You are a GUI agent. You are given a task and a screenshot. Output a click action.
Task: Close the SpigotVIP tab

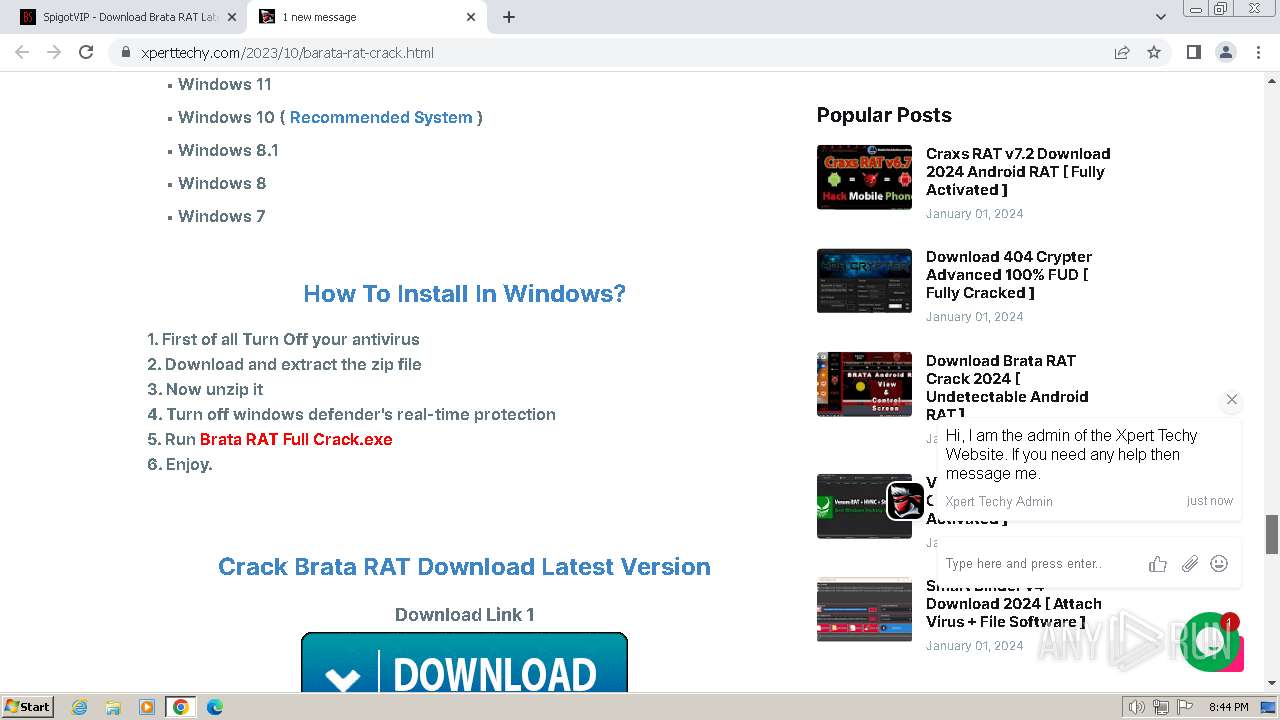232,17
